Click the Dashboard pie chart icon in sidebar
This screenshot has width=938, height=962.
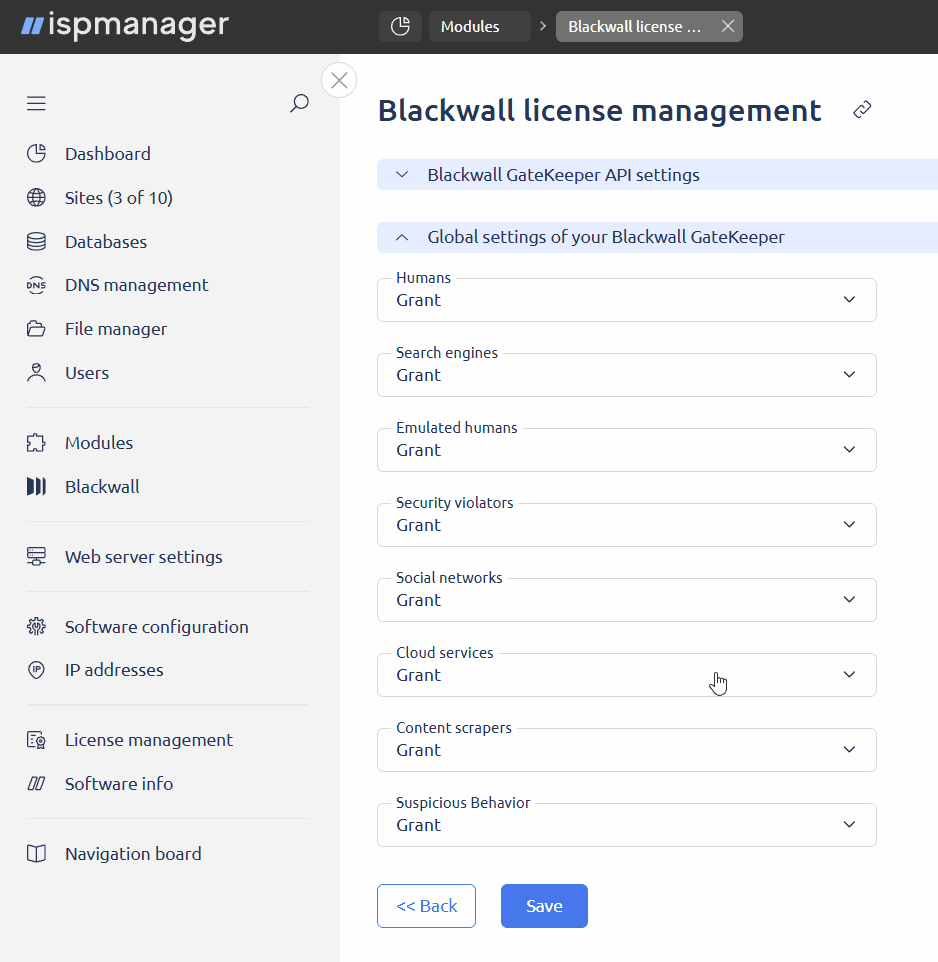36,154
